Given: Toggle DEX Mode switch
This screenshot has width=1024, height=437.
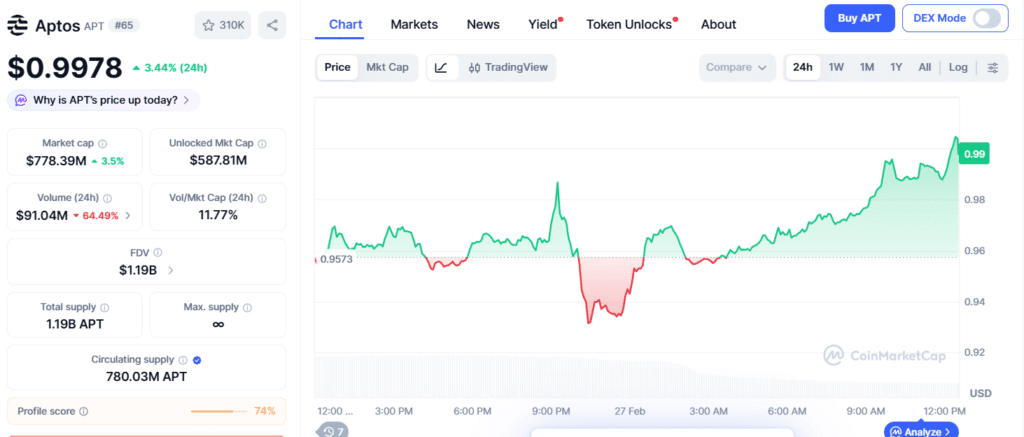Looking at the screenshot, I should pos(986,18).
